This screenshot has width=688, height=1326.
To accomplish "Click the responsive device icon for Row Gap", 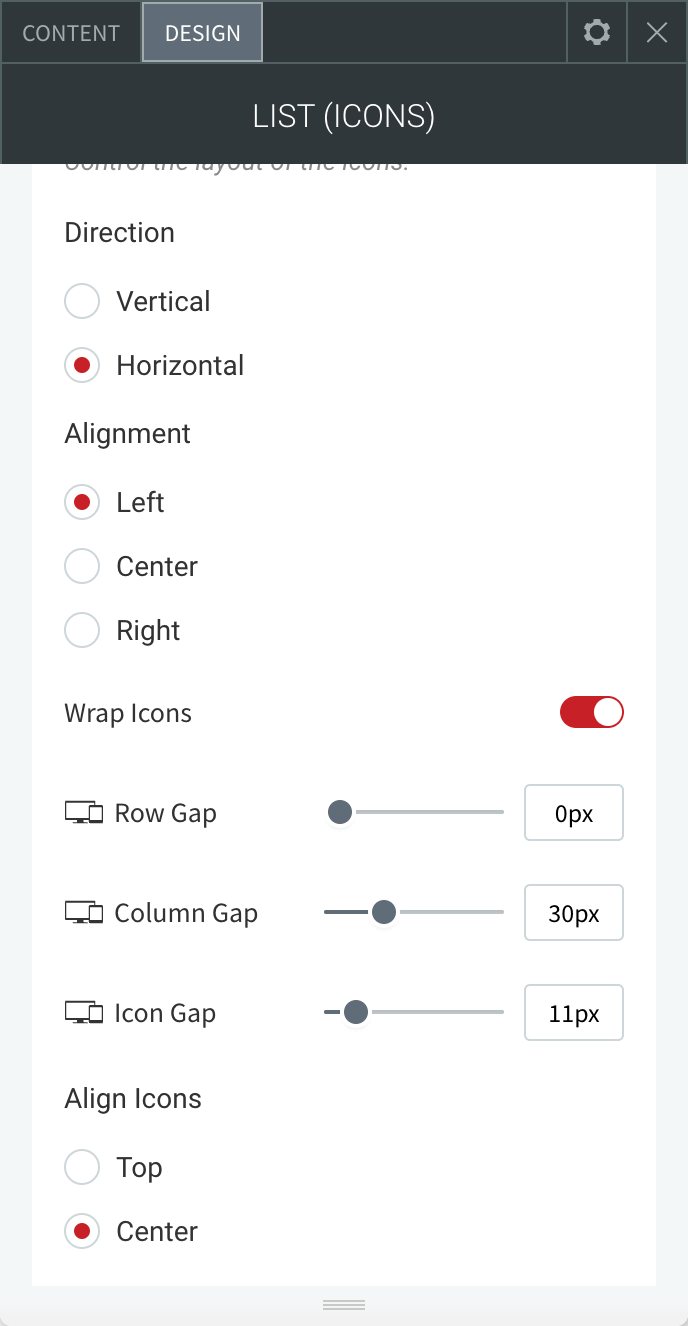I will coord(84,813).
